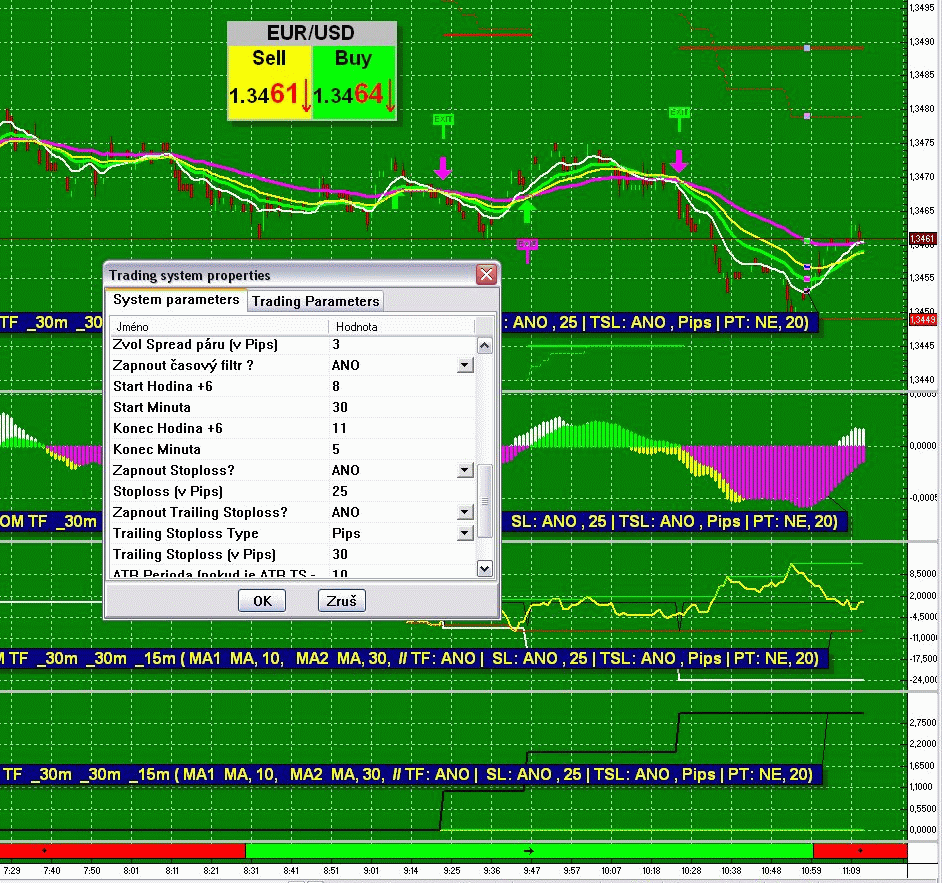Click the green up-arrow buy signal near 9:47
This screenshot has width=942, height=883.
pos(527,209)
